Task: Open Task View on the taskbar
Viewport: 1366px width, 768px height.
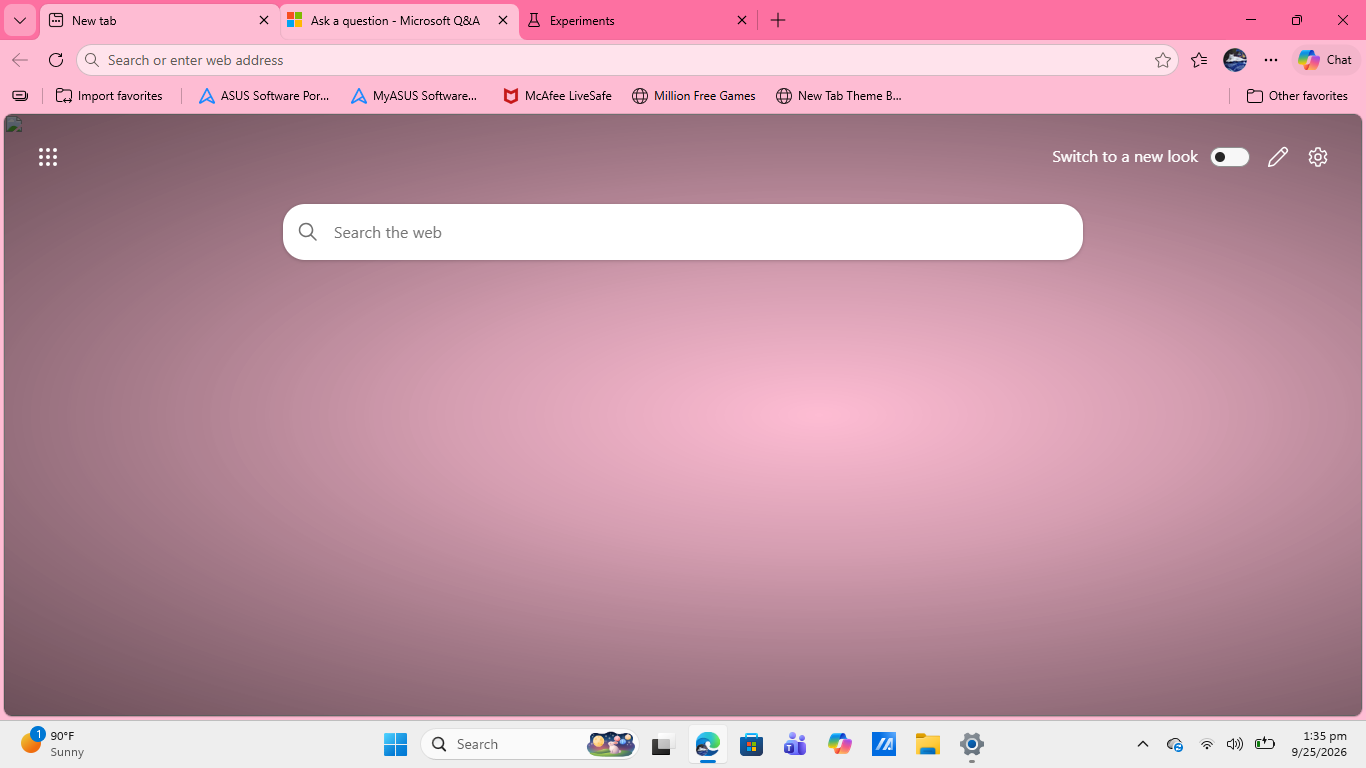Action: [661, 744]
